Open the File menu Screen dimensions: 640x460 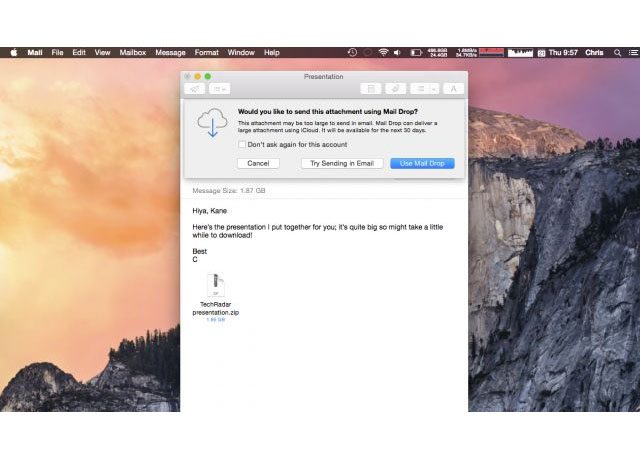(58, 53)
